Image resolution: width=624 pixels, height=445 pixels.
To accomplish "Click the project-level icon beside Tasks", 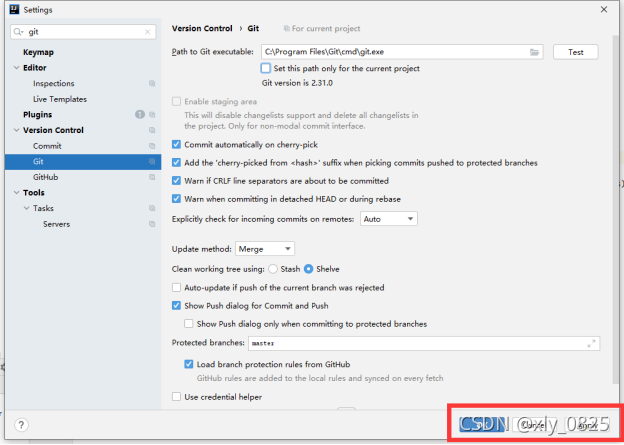I will click(x=152, y=208).
